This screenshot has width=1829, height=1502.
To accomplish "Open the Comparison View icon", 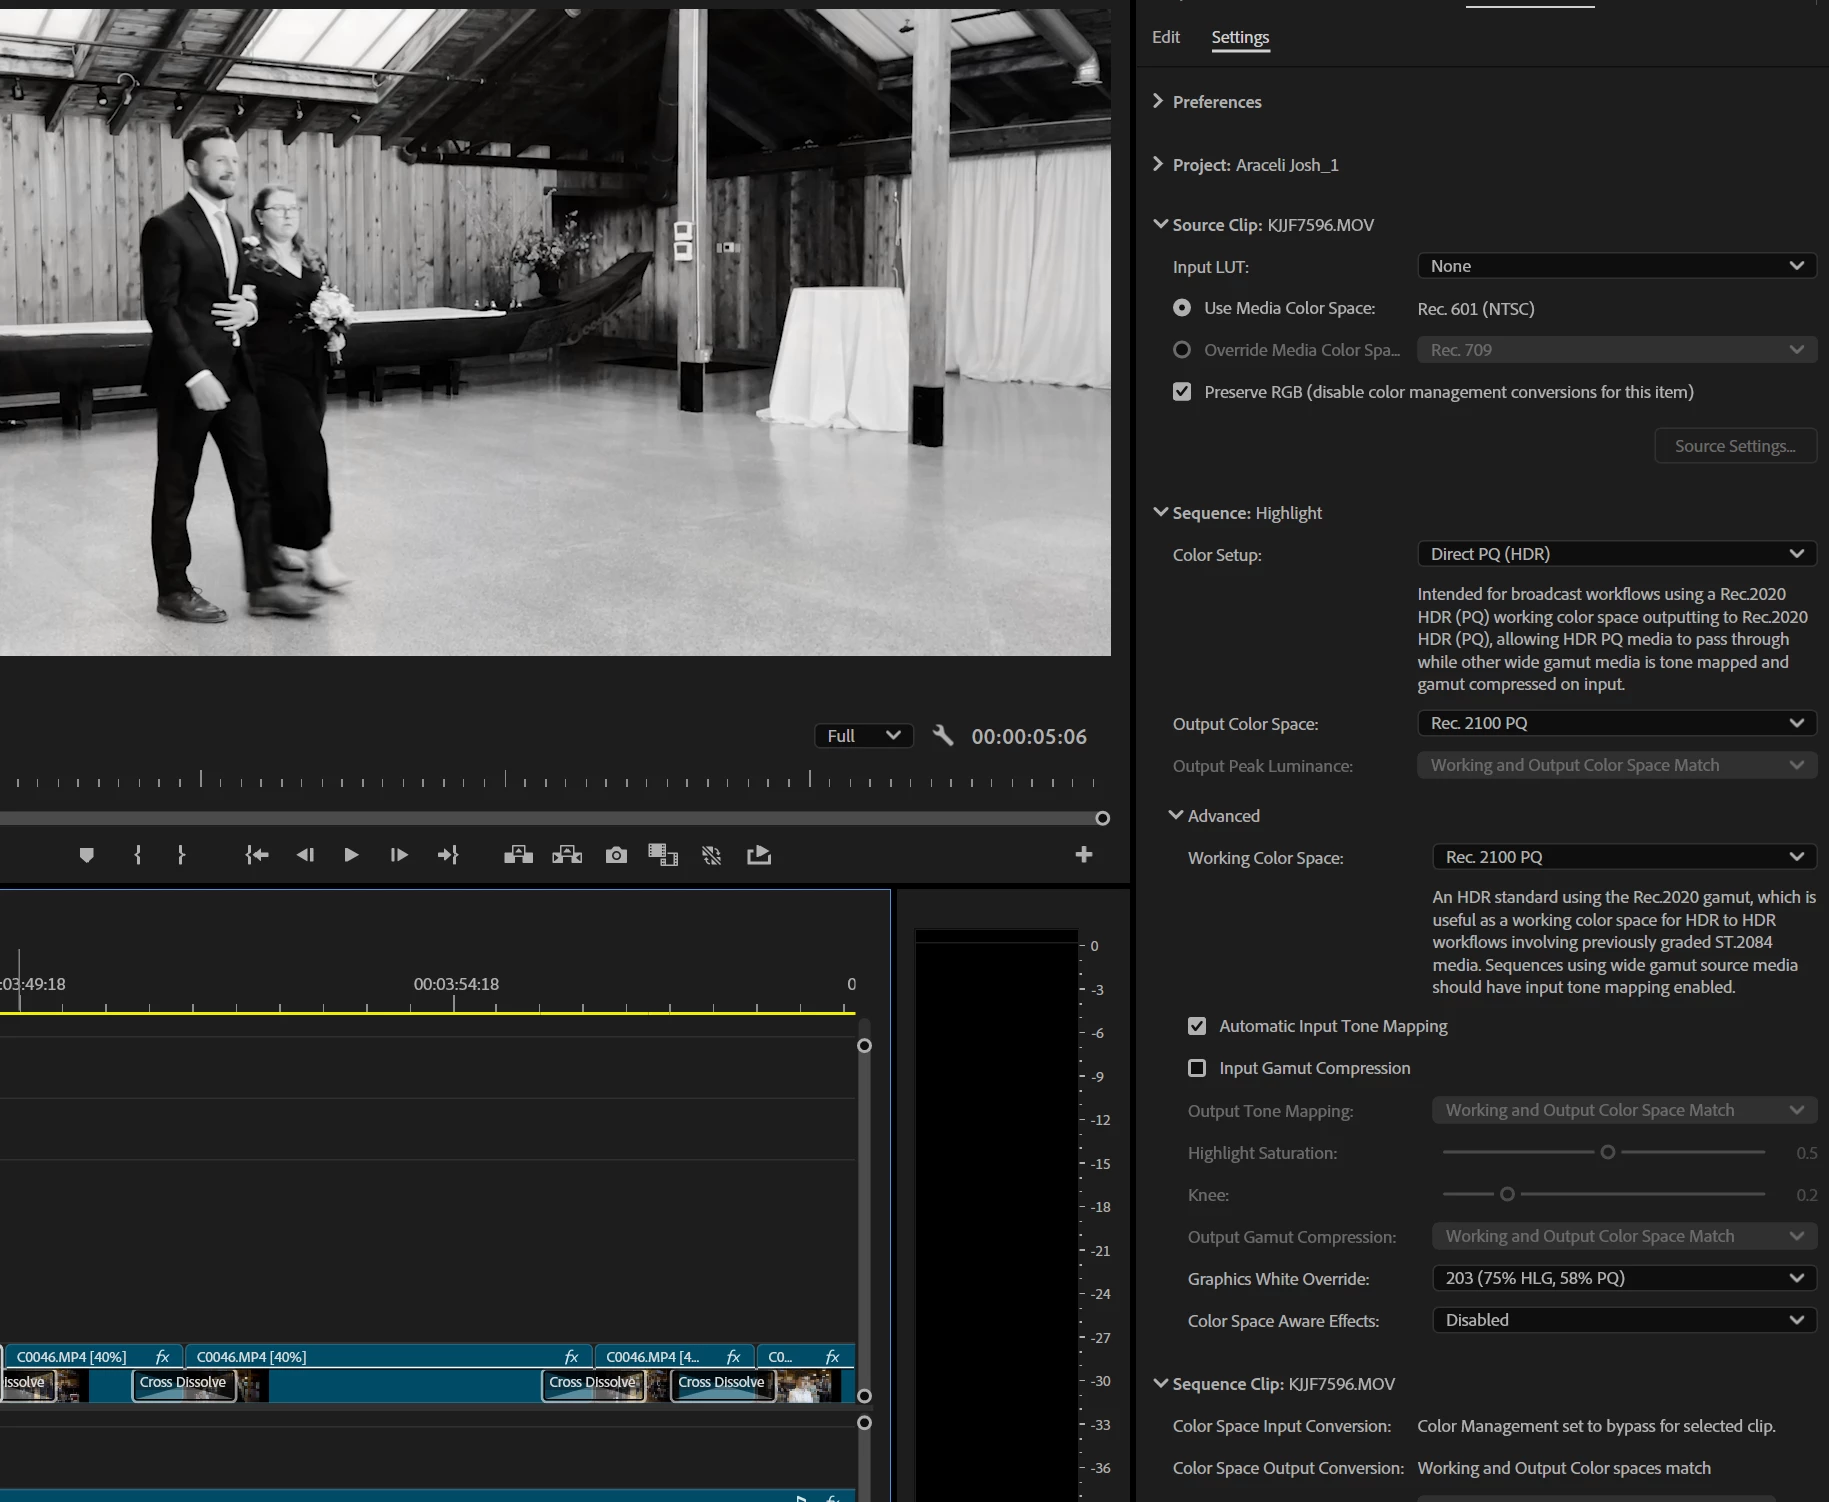I will pyautogui.click(x=663, y=855).
